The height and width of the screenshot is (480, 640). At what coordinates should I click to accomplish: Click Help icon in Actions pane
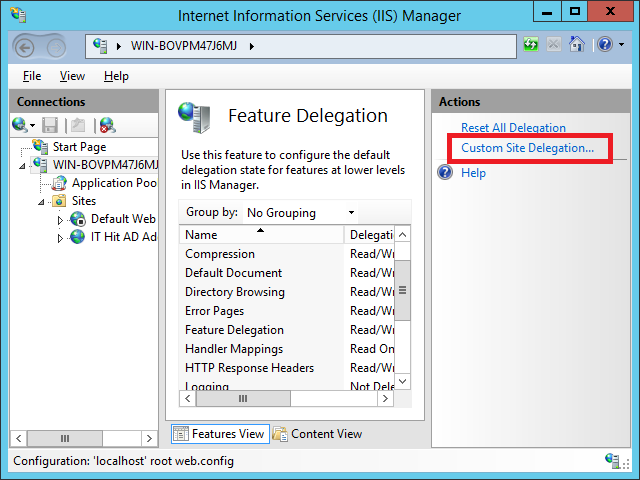[x=445, y=172]
